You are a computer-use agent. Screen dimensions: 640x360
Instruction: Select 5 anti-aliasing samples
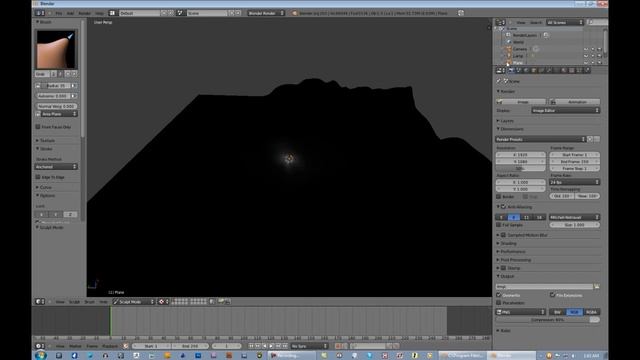502,217
